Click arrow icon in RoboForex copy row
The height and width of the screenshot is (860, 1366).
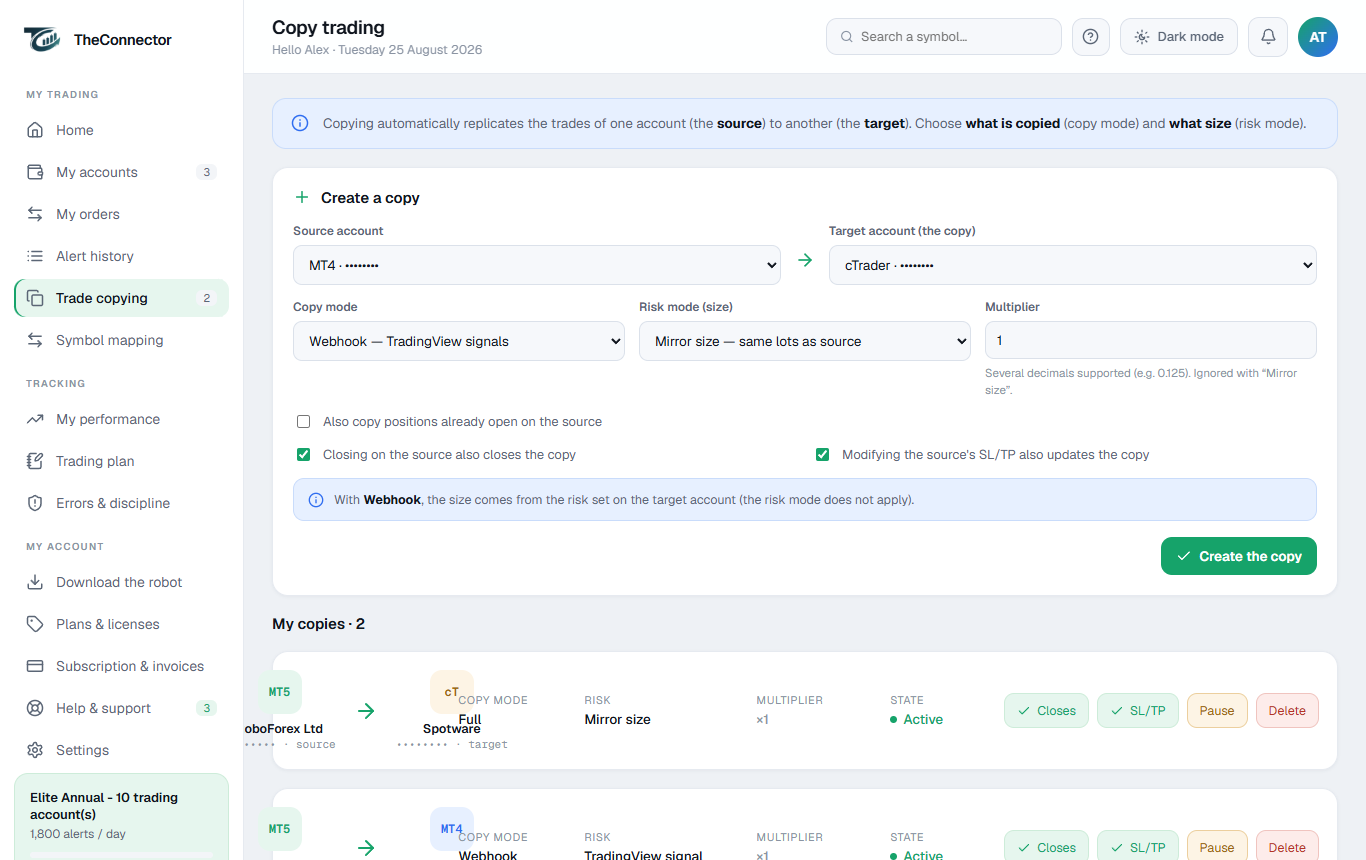[x=366, y=711]
